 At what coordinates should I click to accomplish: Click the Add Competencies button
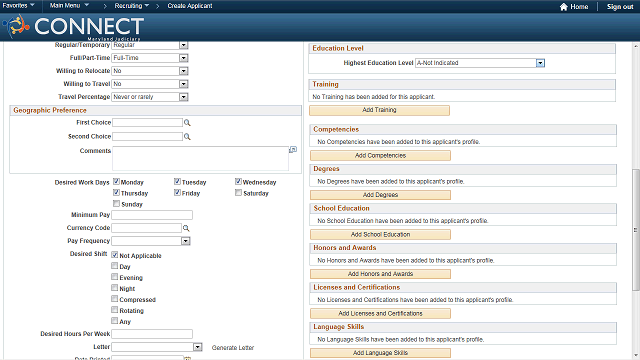click(380, 156)
